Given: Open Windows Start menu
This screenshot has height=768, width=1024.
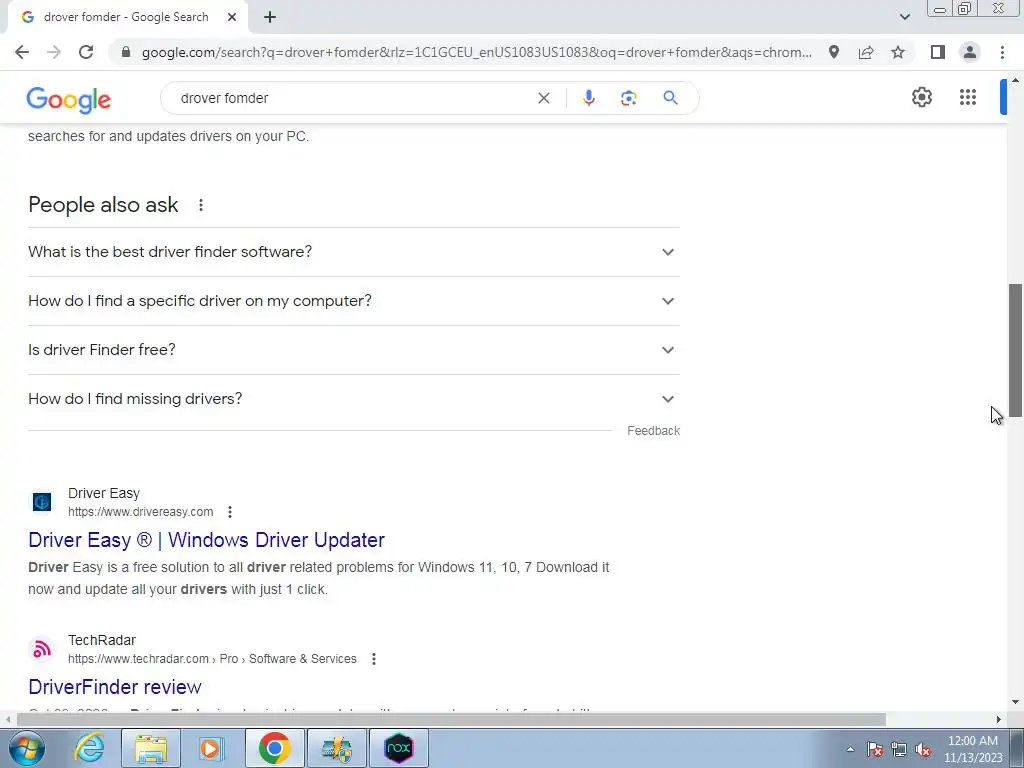Looking at the screenshot, I should 26,748.
